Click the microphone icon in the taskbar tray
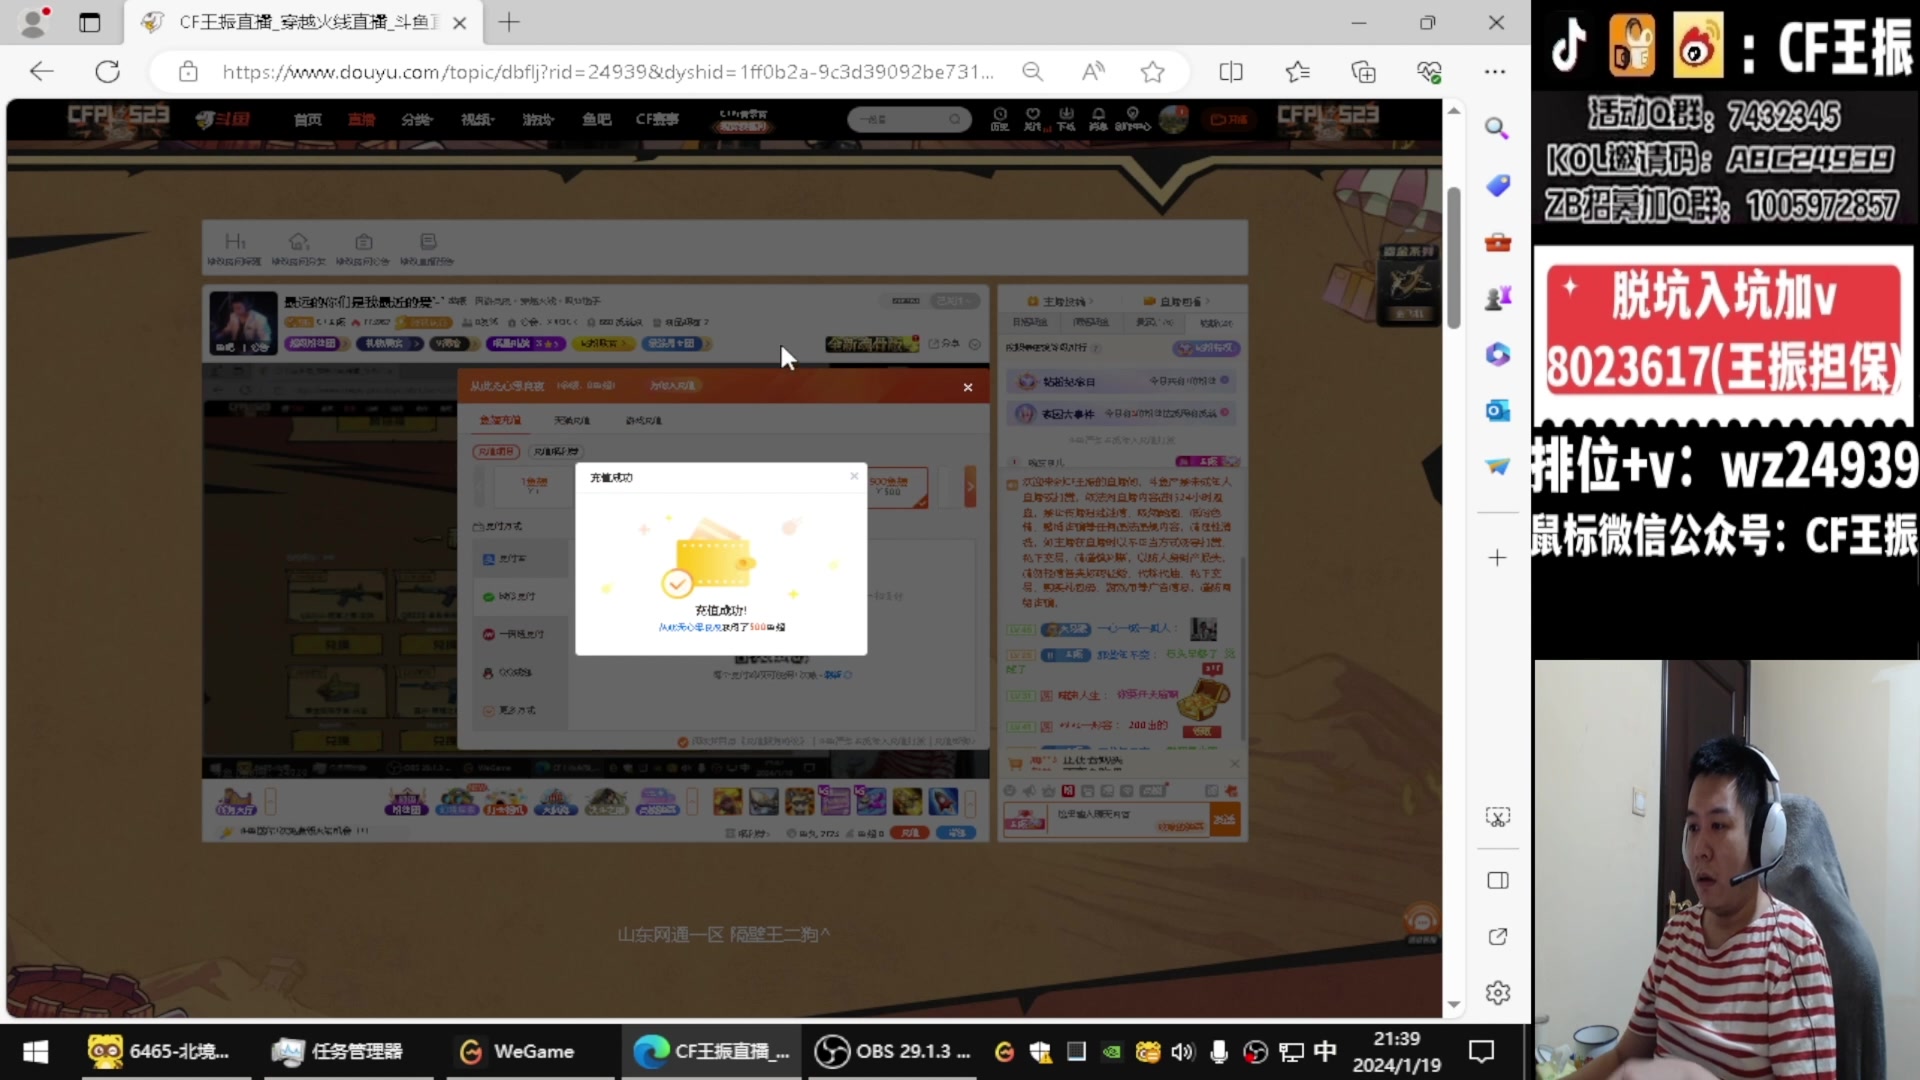 (x=1219, y=1052)
